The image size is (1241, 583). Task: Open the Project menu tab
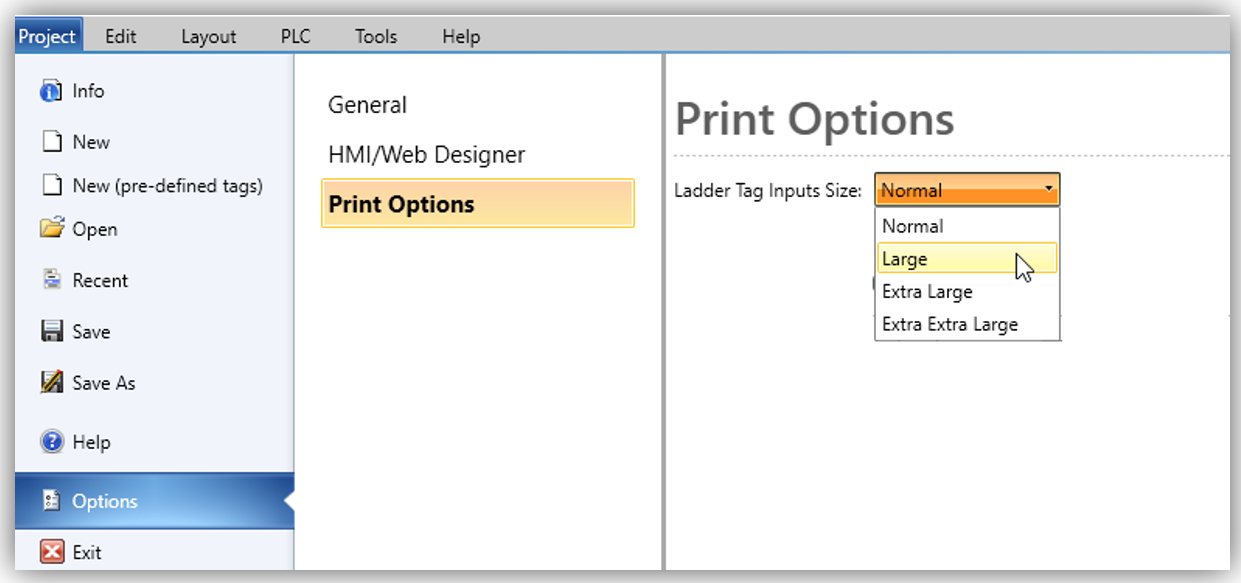pos(47,36)
